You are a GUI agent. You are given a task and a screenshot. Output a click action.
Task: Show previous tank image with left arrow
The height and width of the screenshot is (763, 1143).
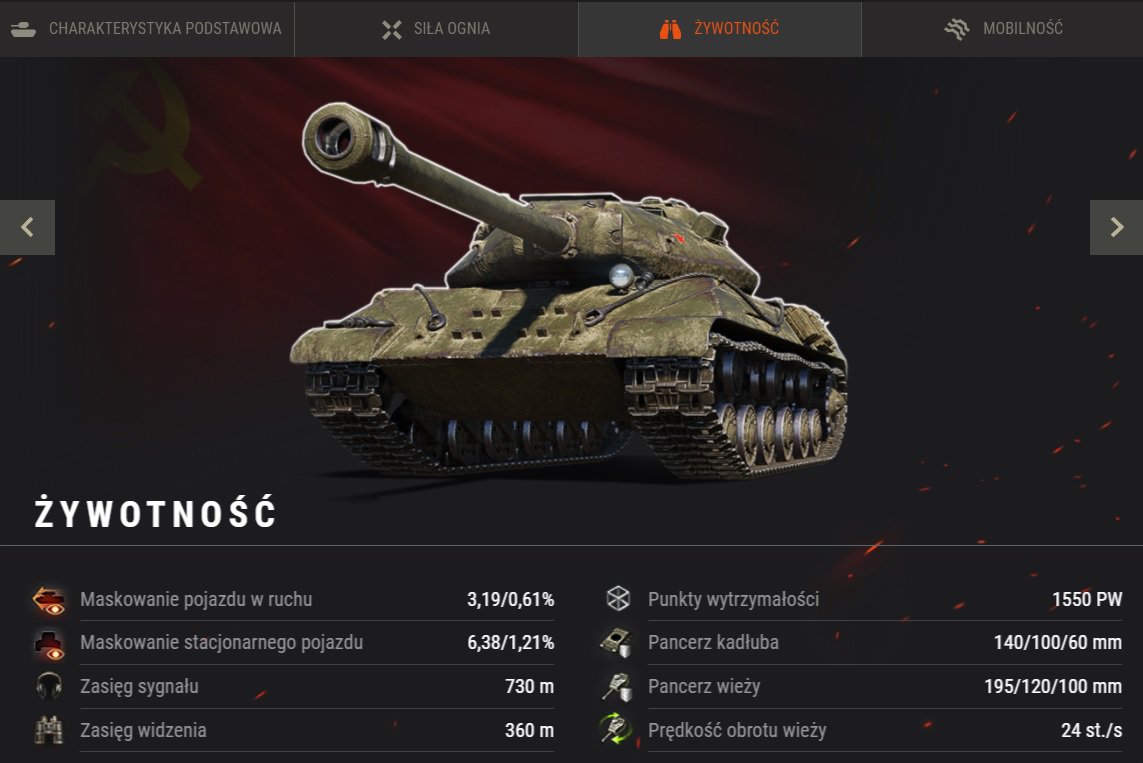[27, 227]
